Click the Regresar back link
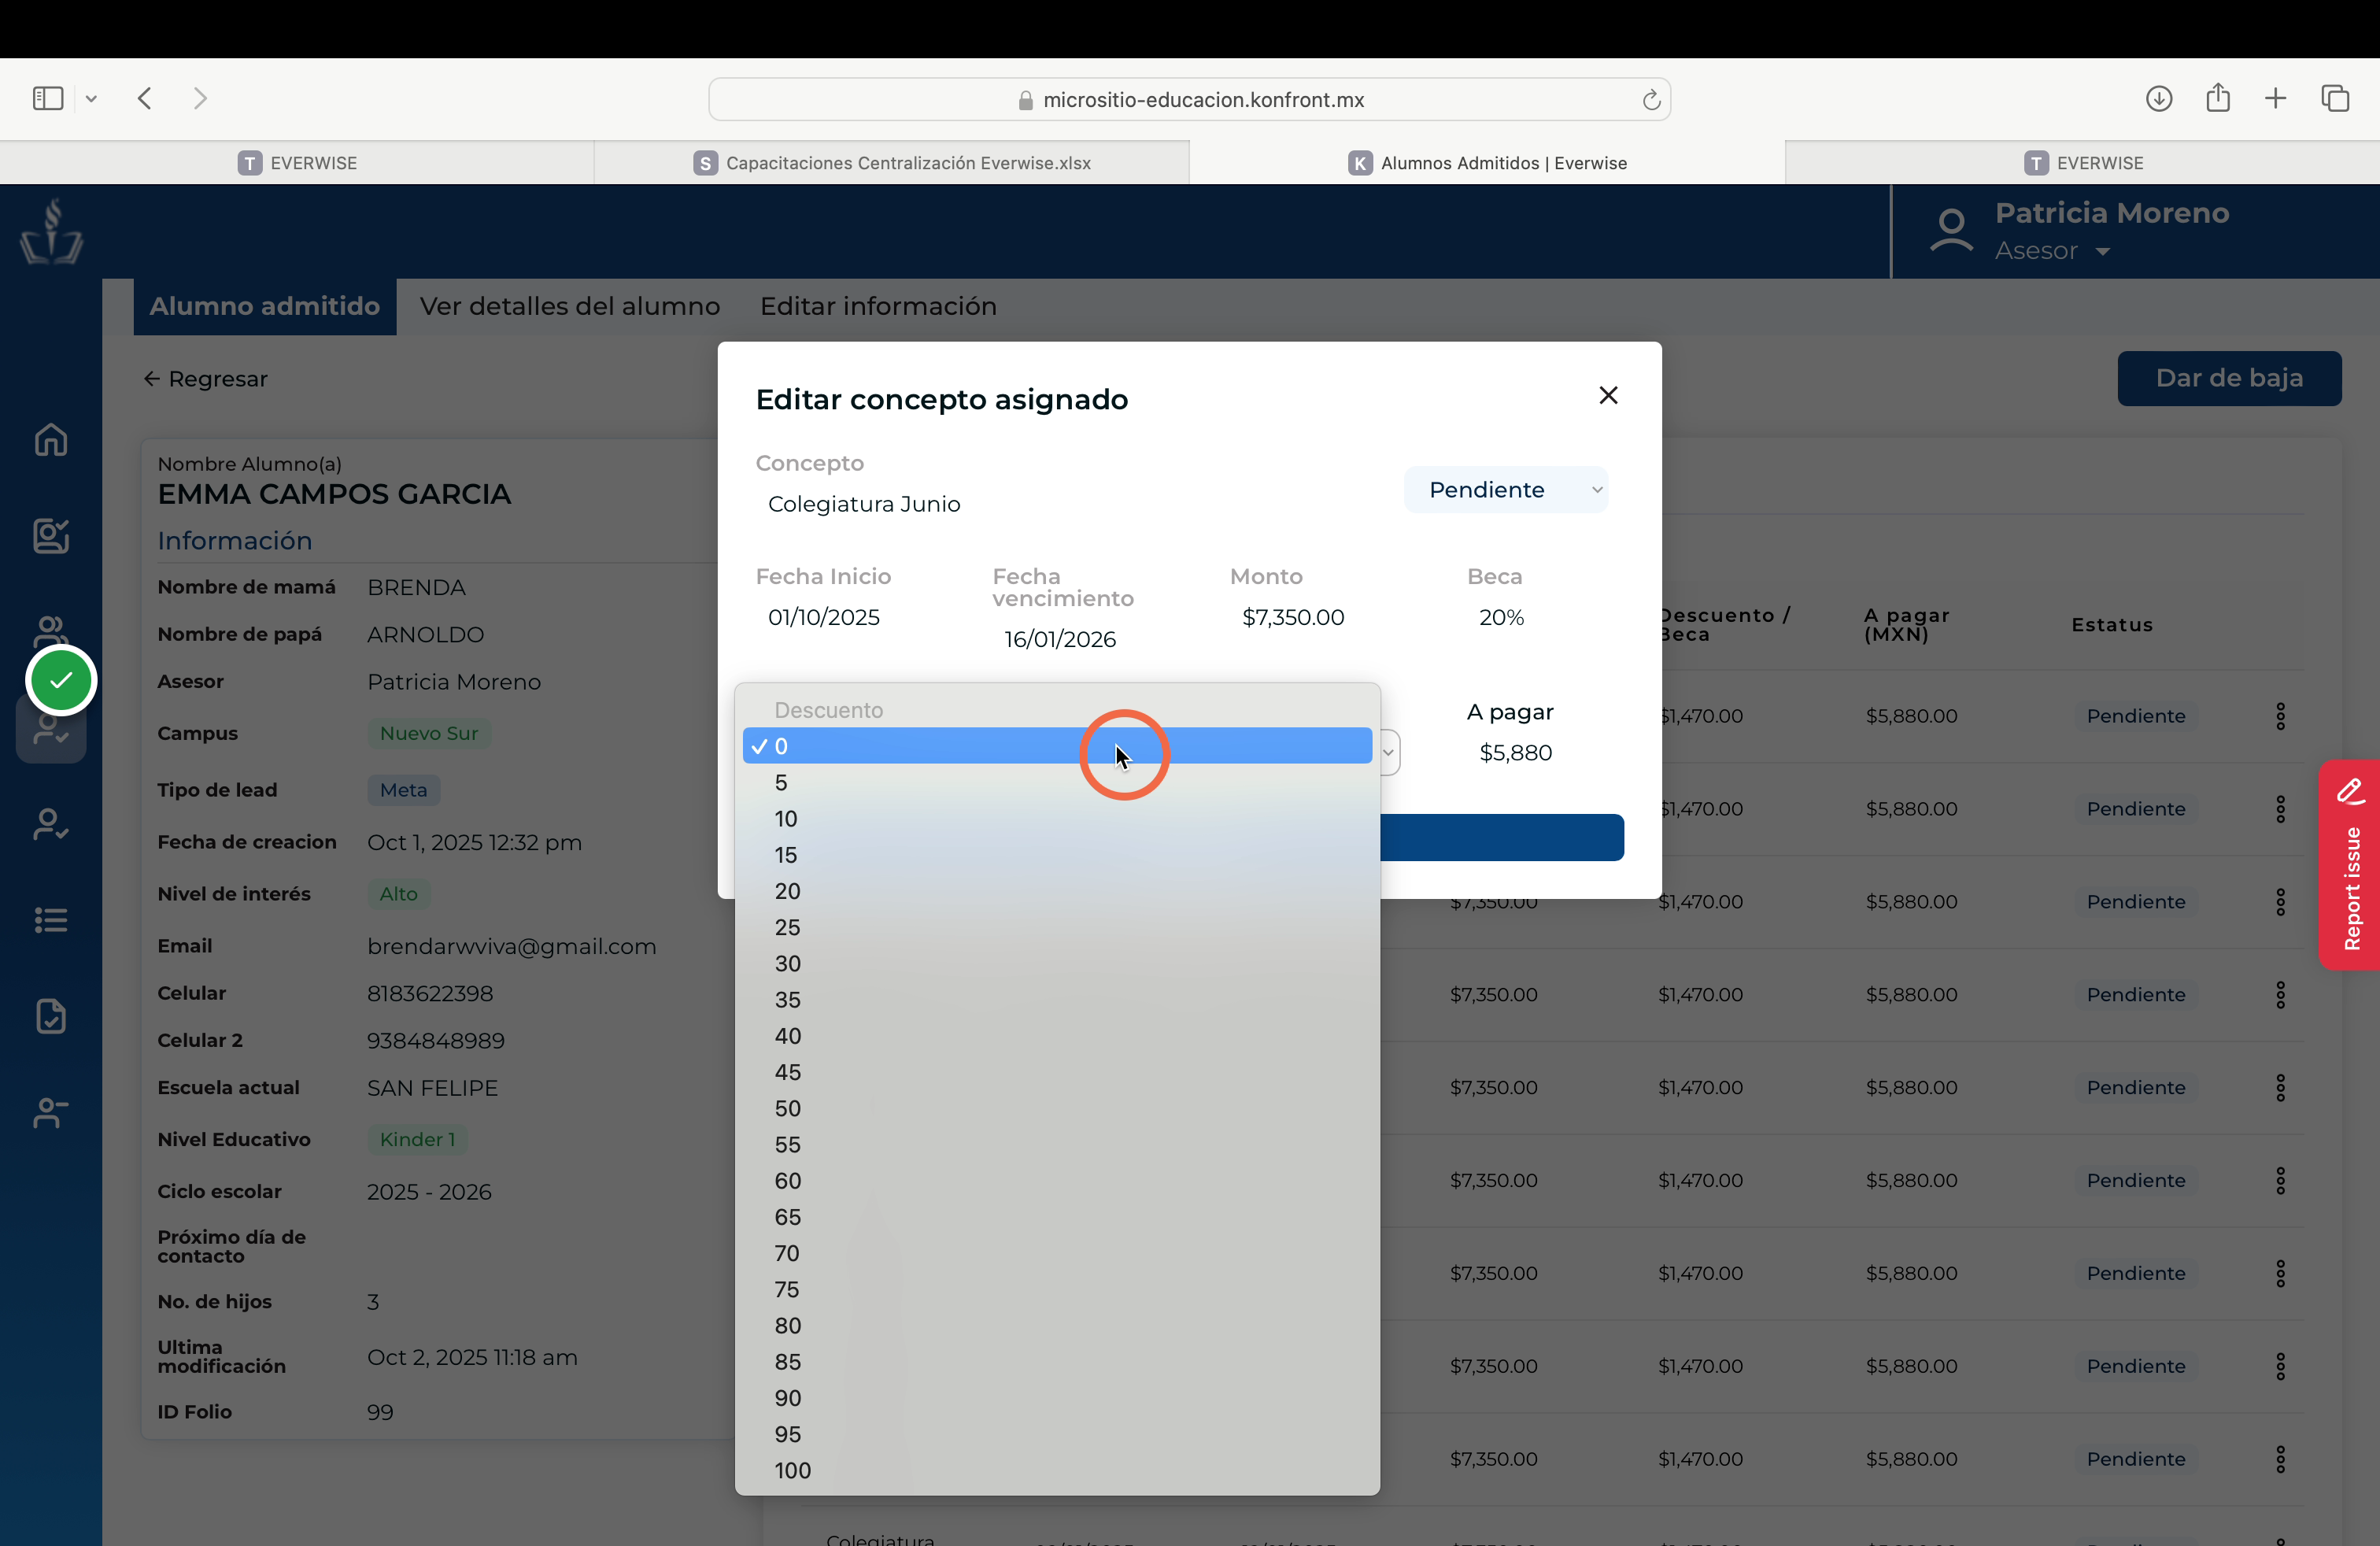This screenshot has width=2380, height=1546. tap(205, 379)
